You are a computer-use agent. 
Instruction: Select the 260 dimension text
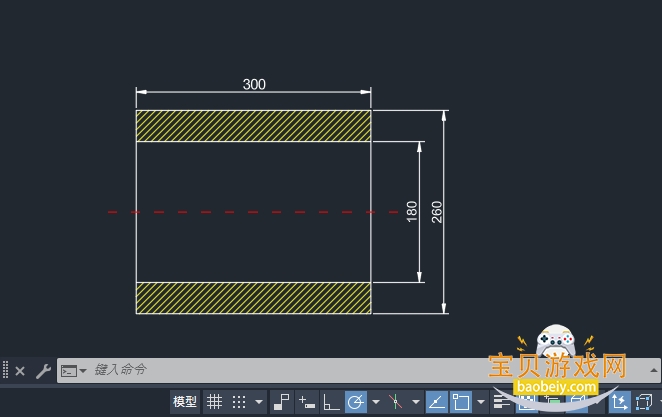tap(437, 212)
